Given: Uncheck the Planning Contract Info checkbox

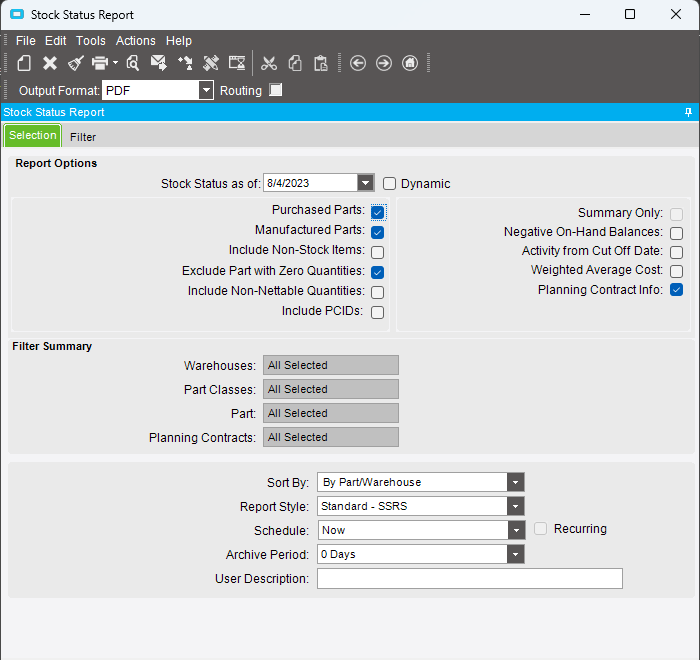Looking at the screenshot, I should pos(676,290).
